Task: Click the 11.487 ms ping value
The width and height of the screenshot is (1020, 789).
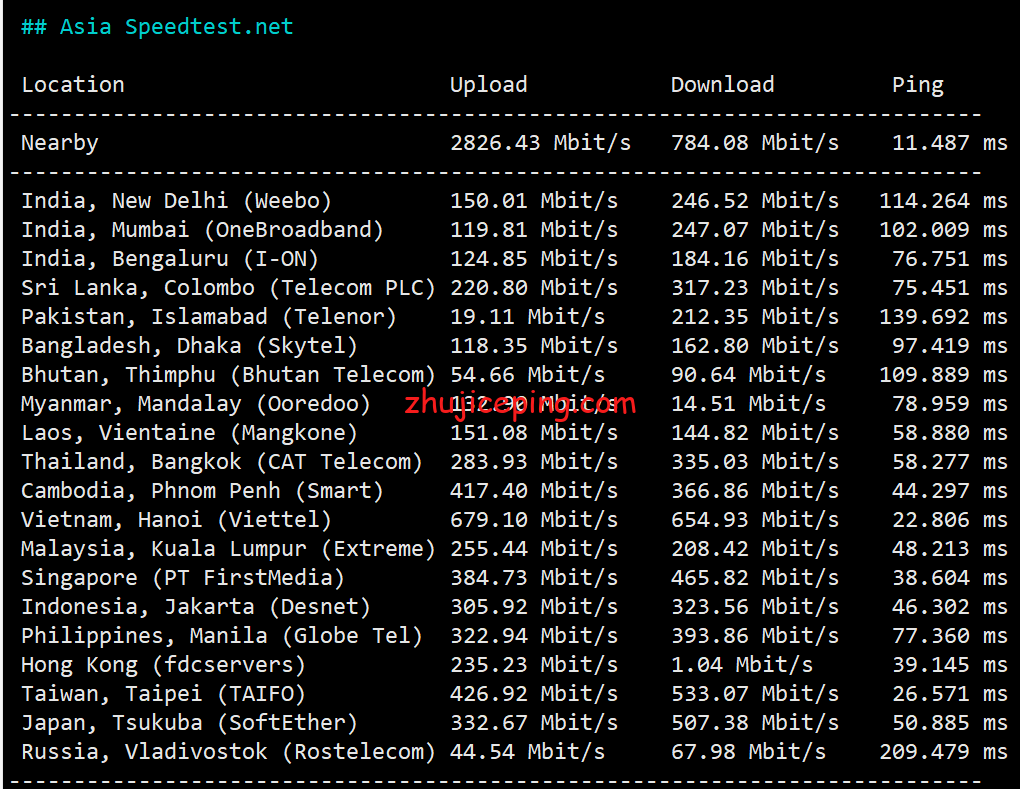Action: [950, 143]
